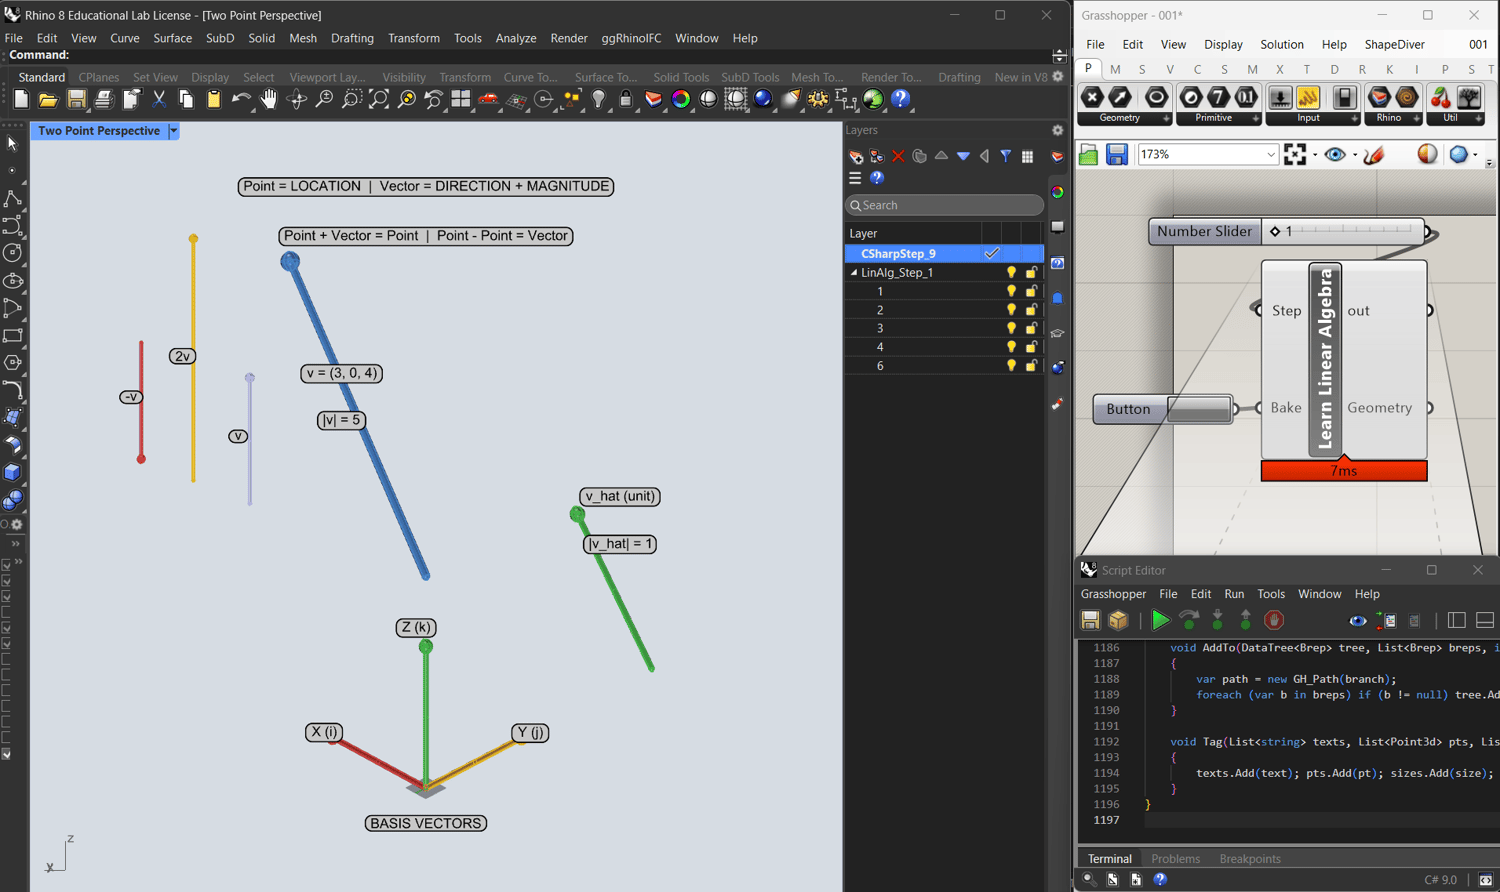The height and width of the screenshot is (892, 1500).
Task: Click the layer filter funnel icon
Action: point(1006,157)
